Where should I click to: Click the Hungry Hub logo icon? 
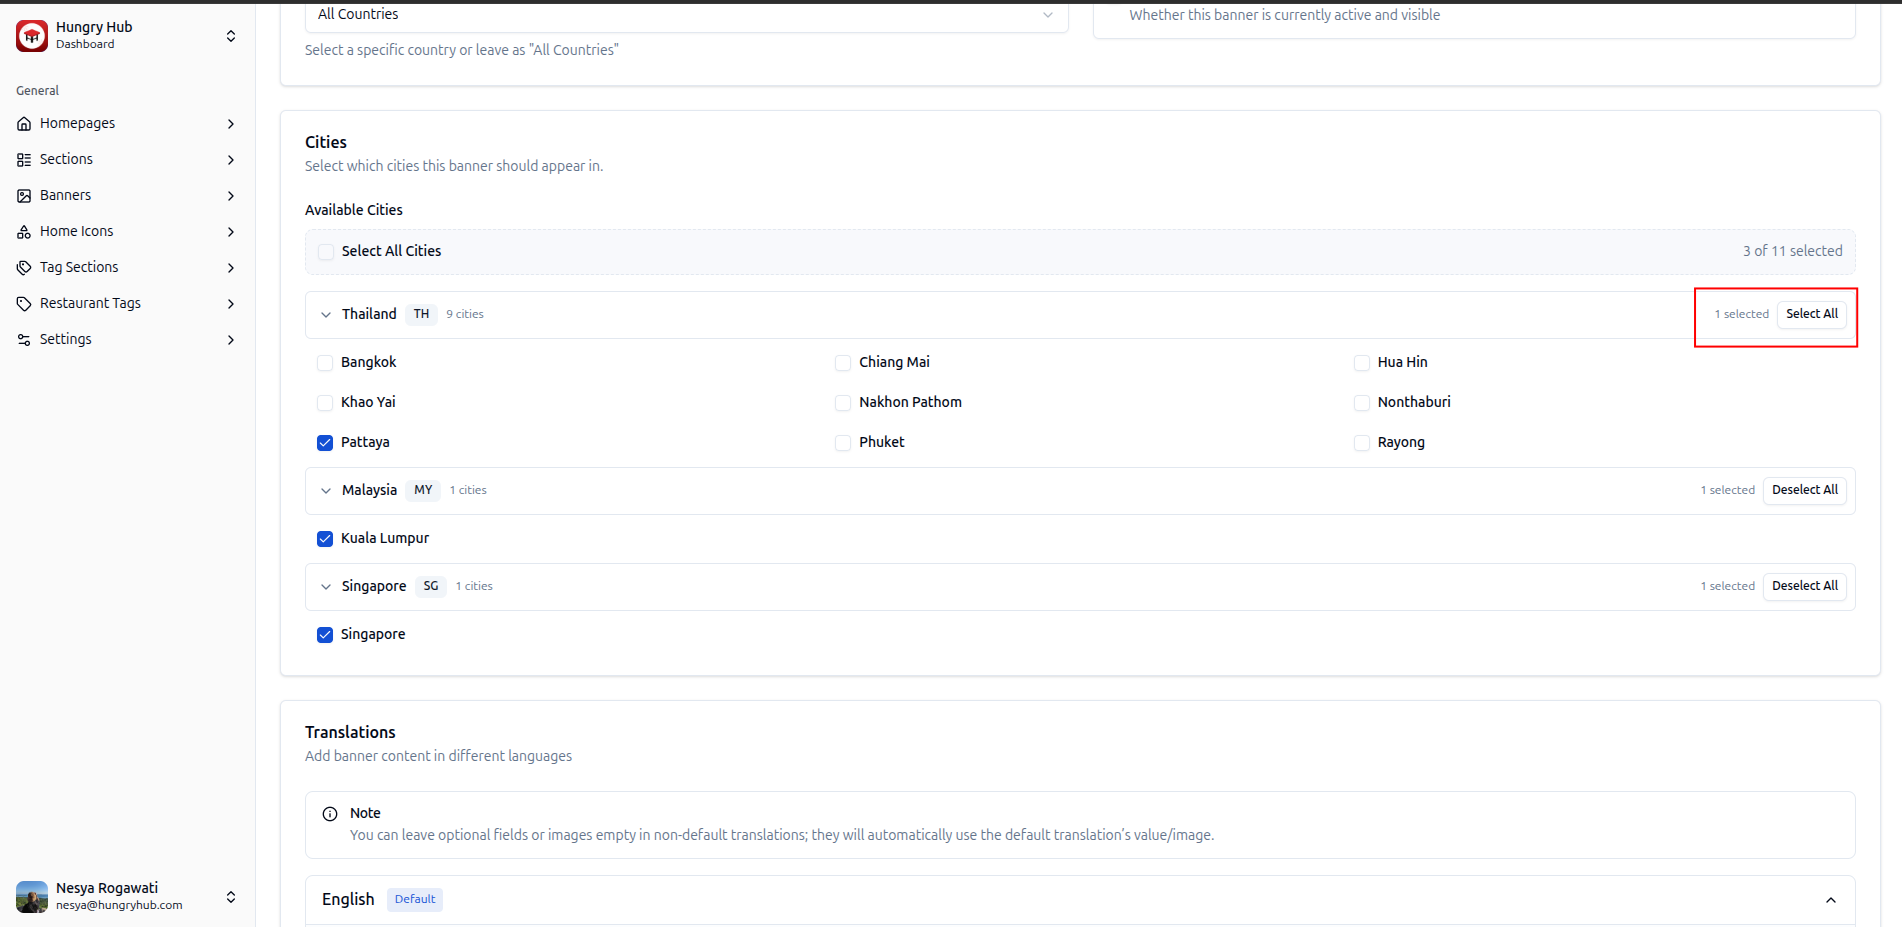tap(32, 35)
